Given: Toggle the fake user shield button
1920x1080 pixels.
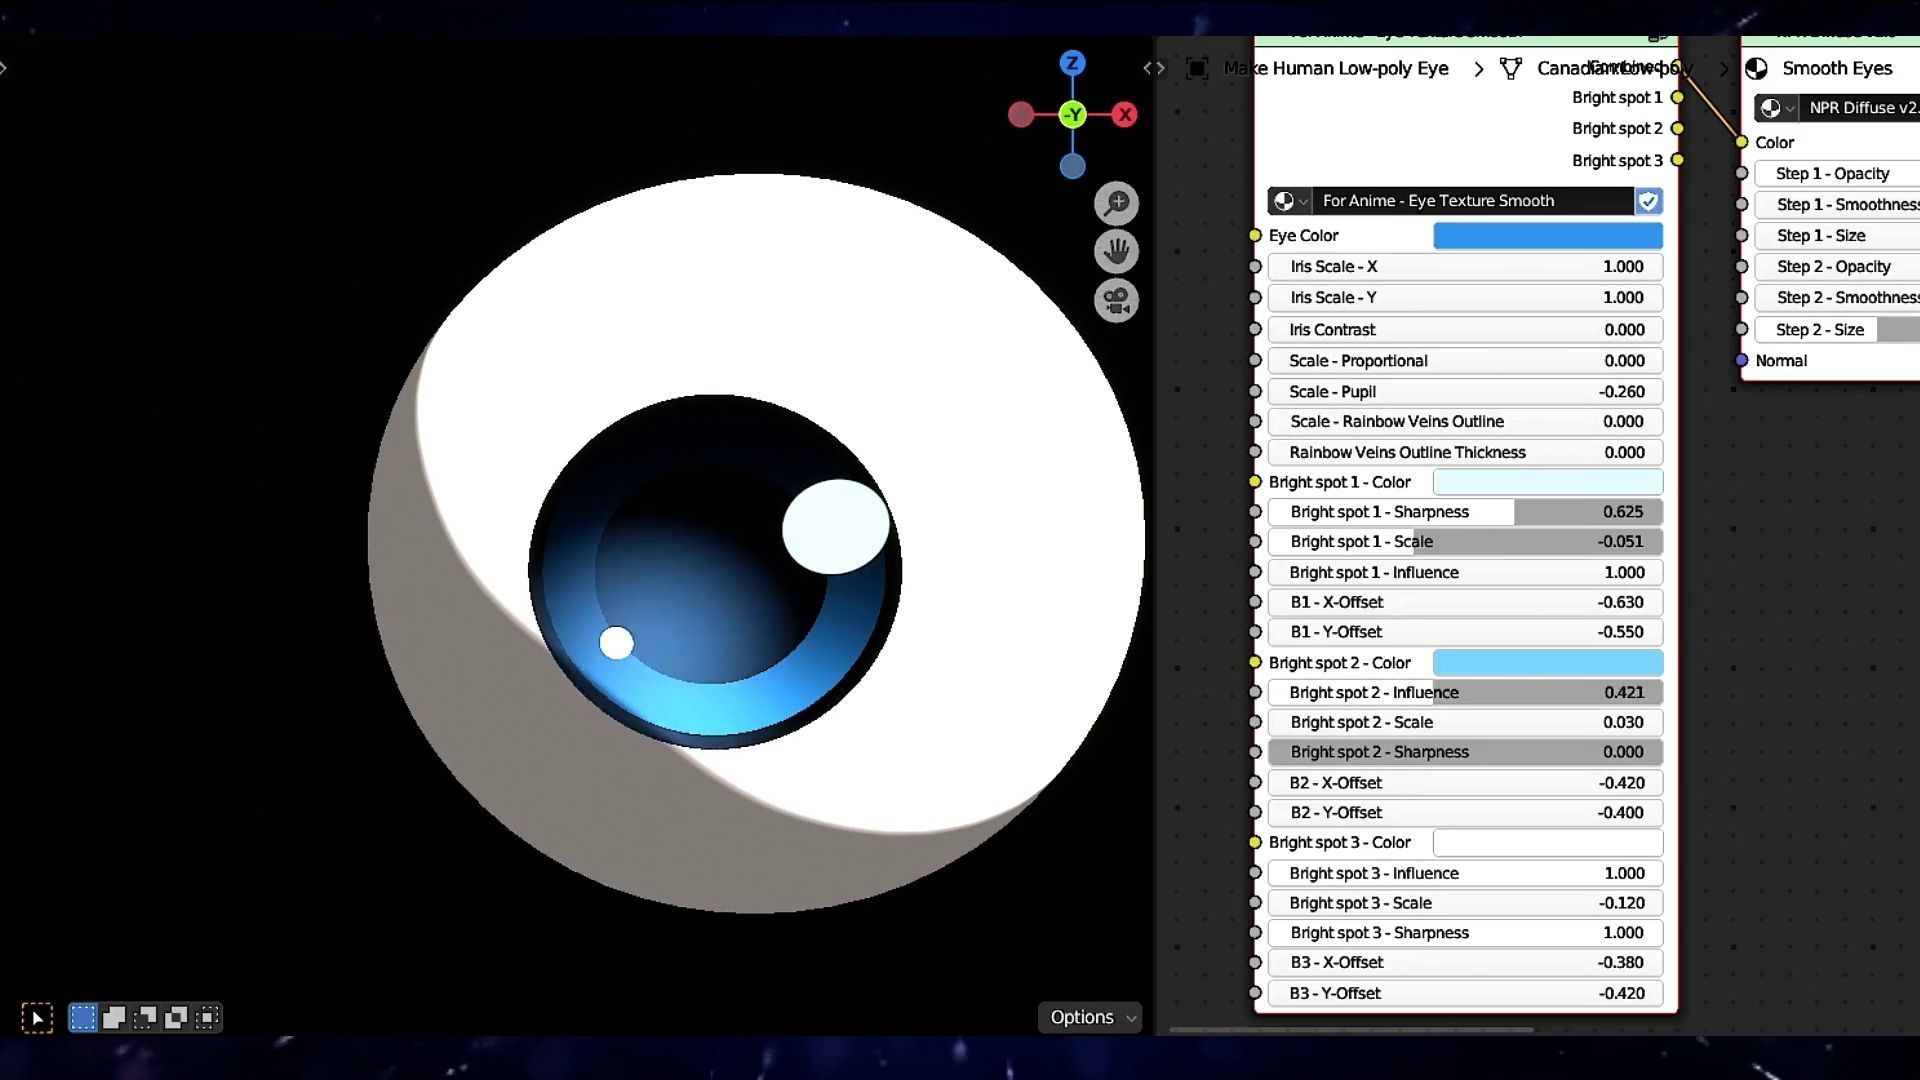Looking at the screenshot, I should (1648, 201).
